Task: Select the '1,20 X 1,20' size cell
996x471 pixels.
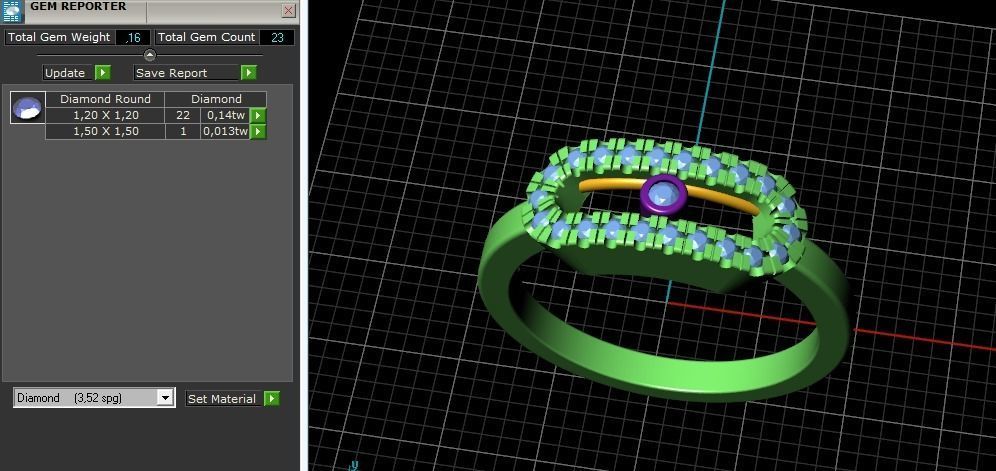Action: (x=105, y=116)
